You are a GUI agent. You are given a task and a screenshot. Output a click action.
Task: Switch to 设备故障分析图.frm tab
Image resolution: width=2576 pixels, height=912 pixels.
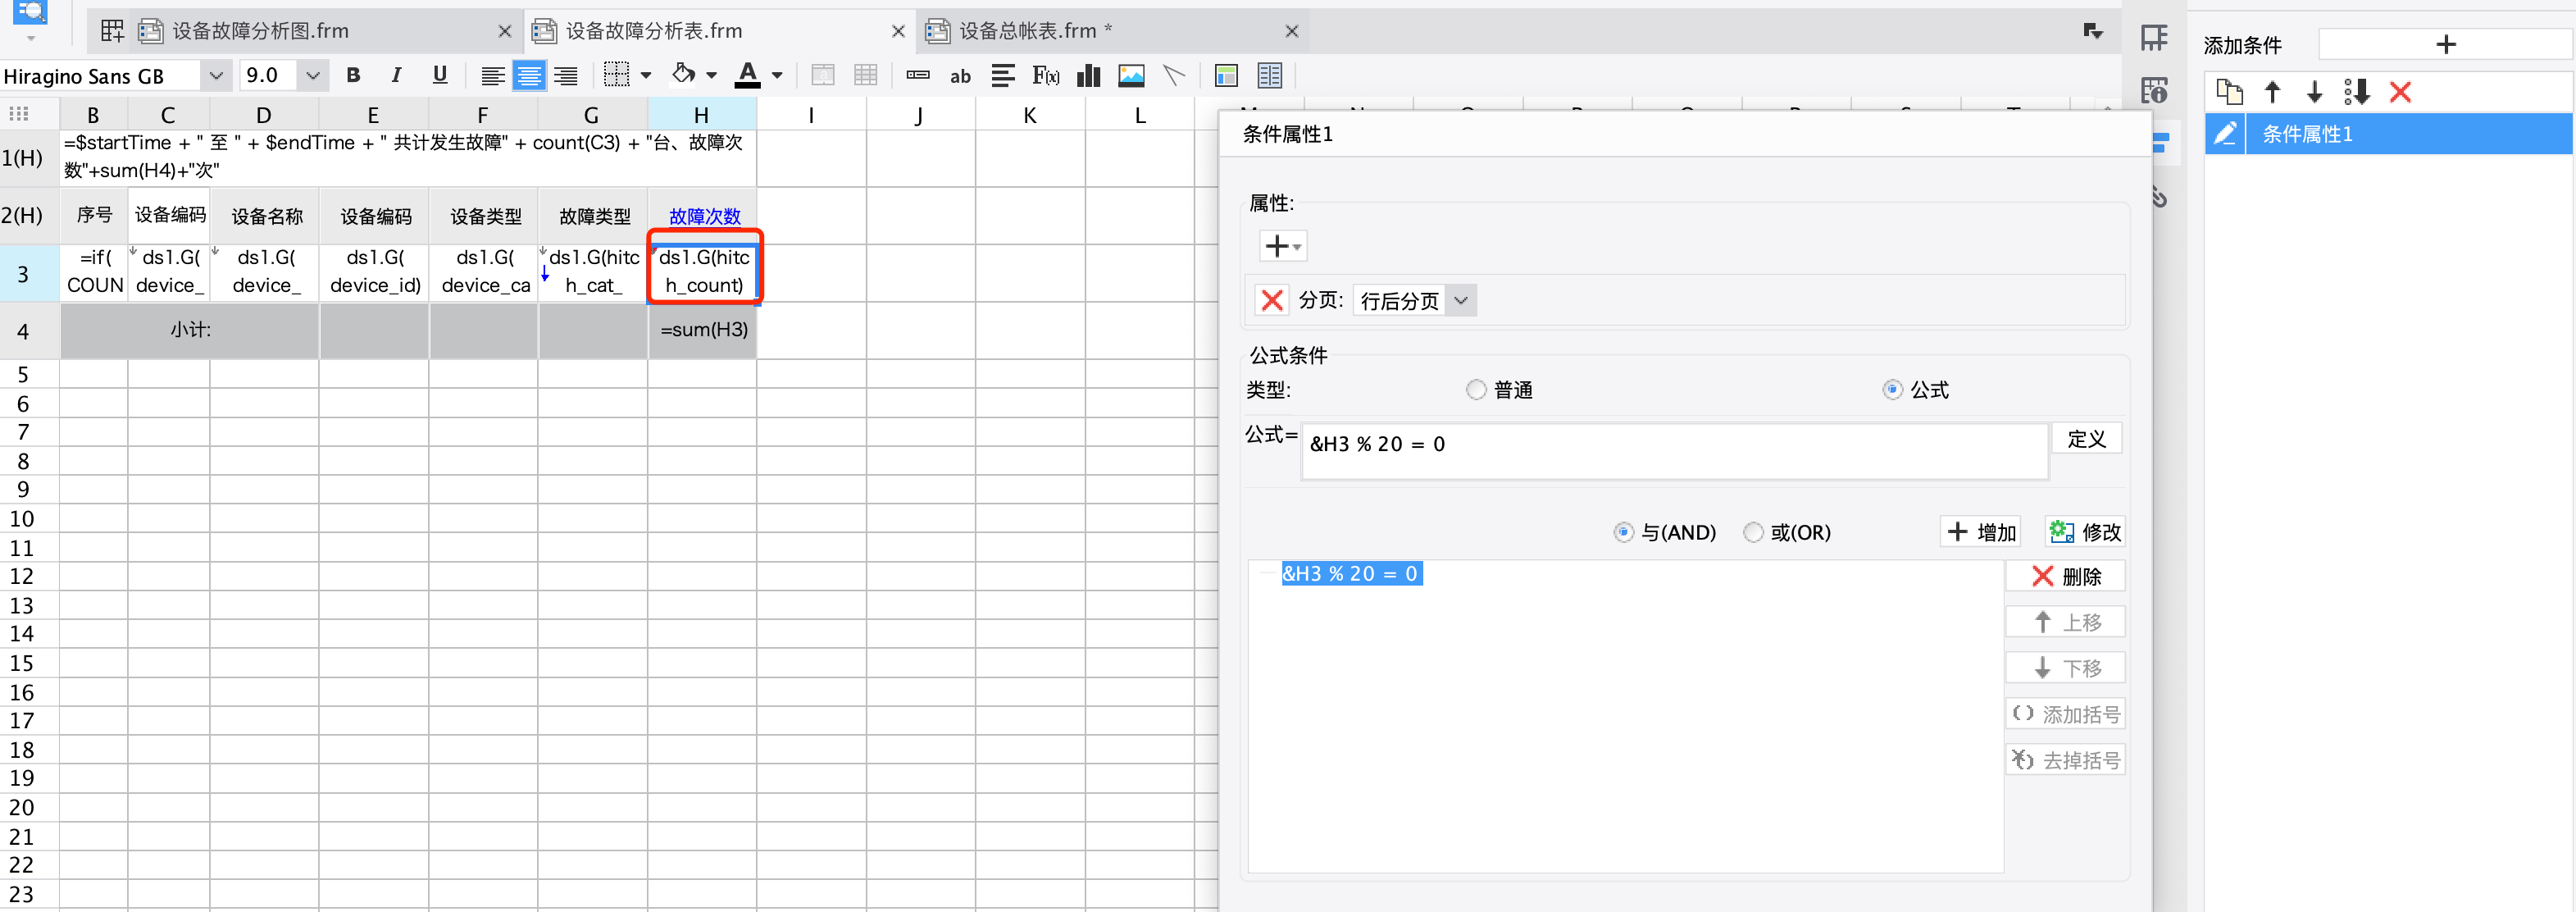click(x=260, y=31)
